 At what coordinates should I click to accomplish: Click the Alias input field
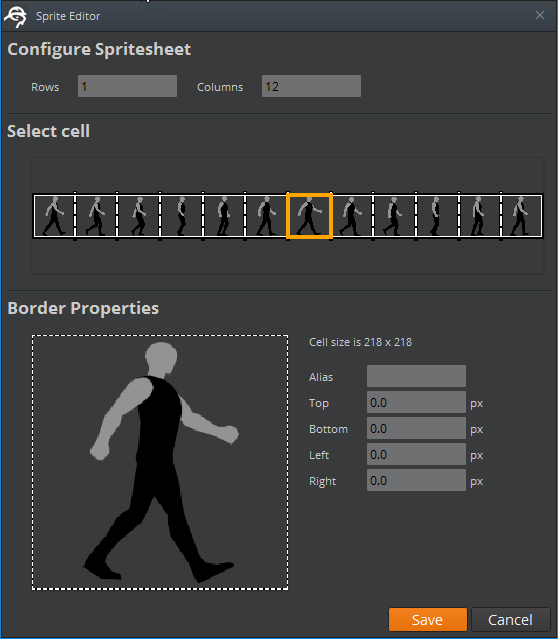(x=416, y=376)
